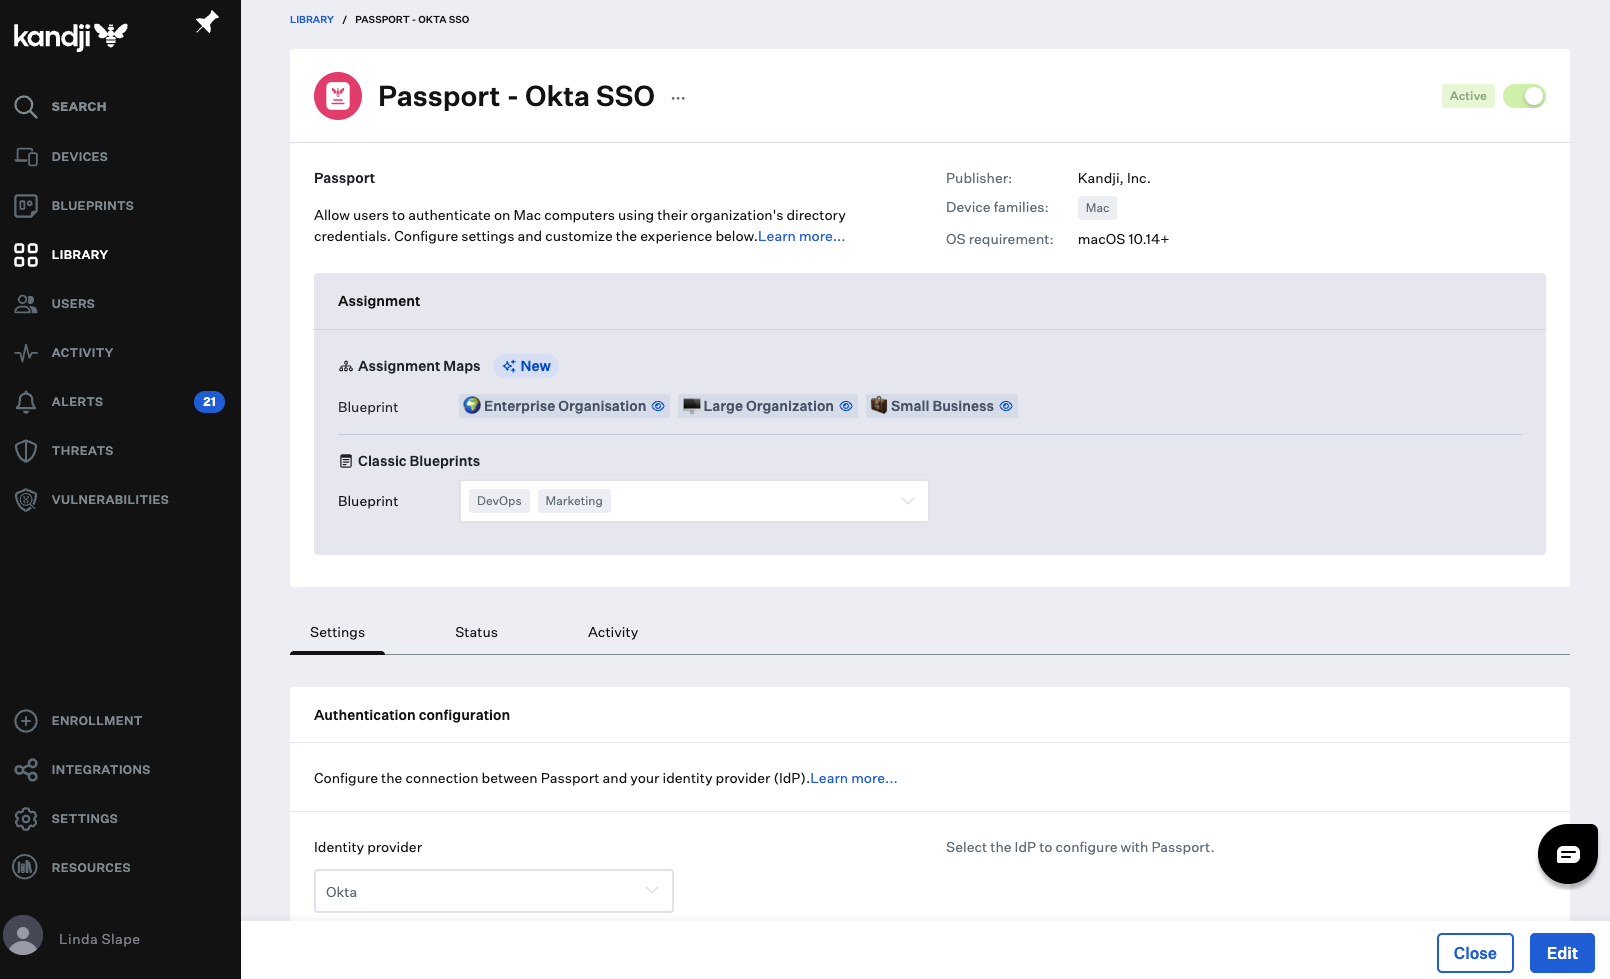Preview the Enterprise Organisation blueprint via eye icon

tap(658, 406)
